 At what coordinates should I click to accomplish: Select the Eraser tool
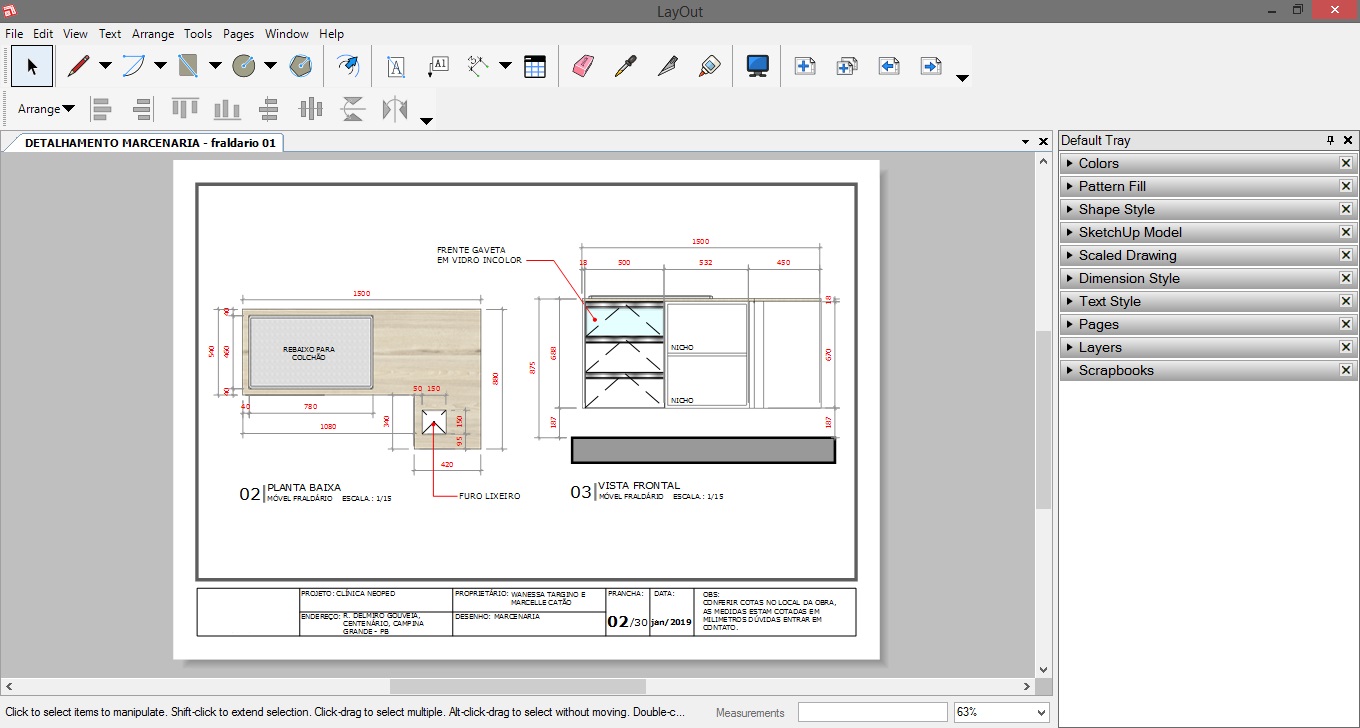(x=584, y=65)
